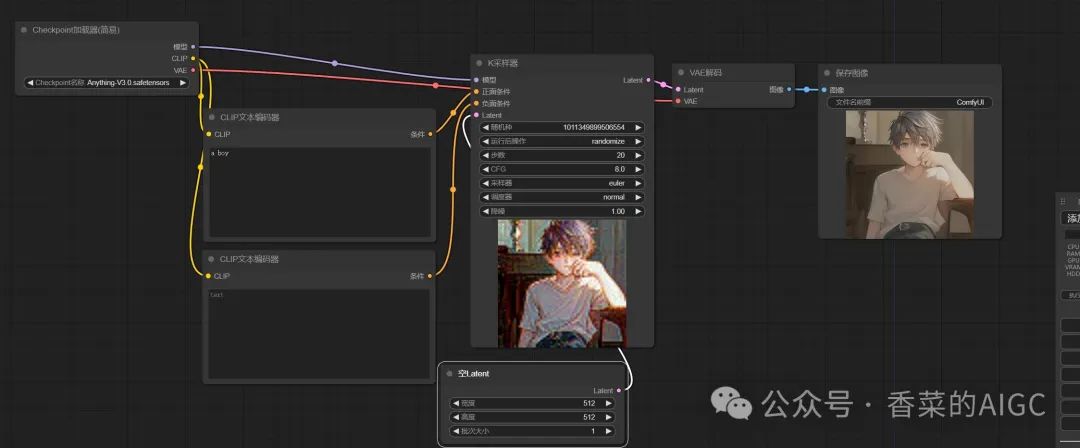Click the 步数 value 20

point(621,155)
